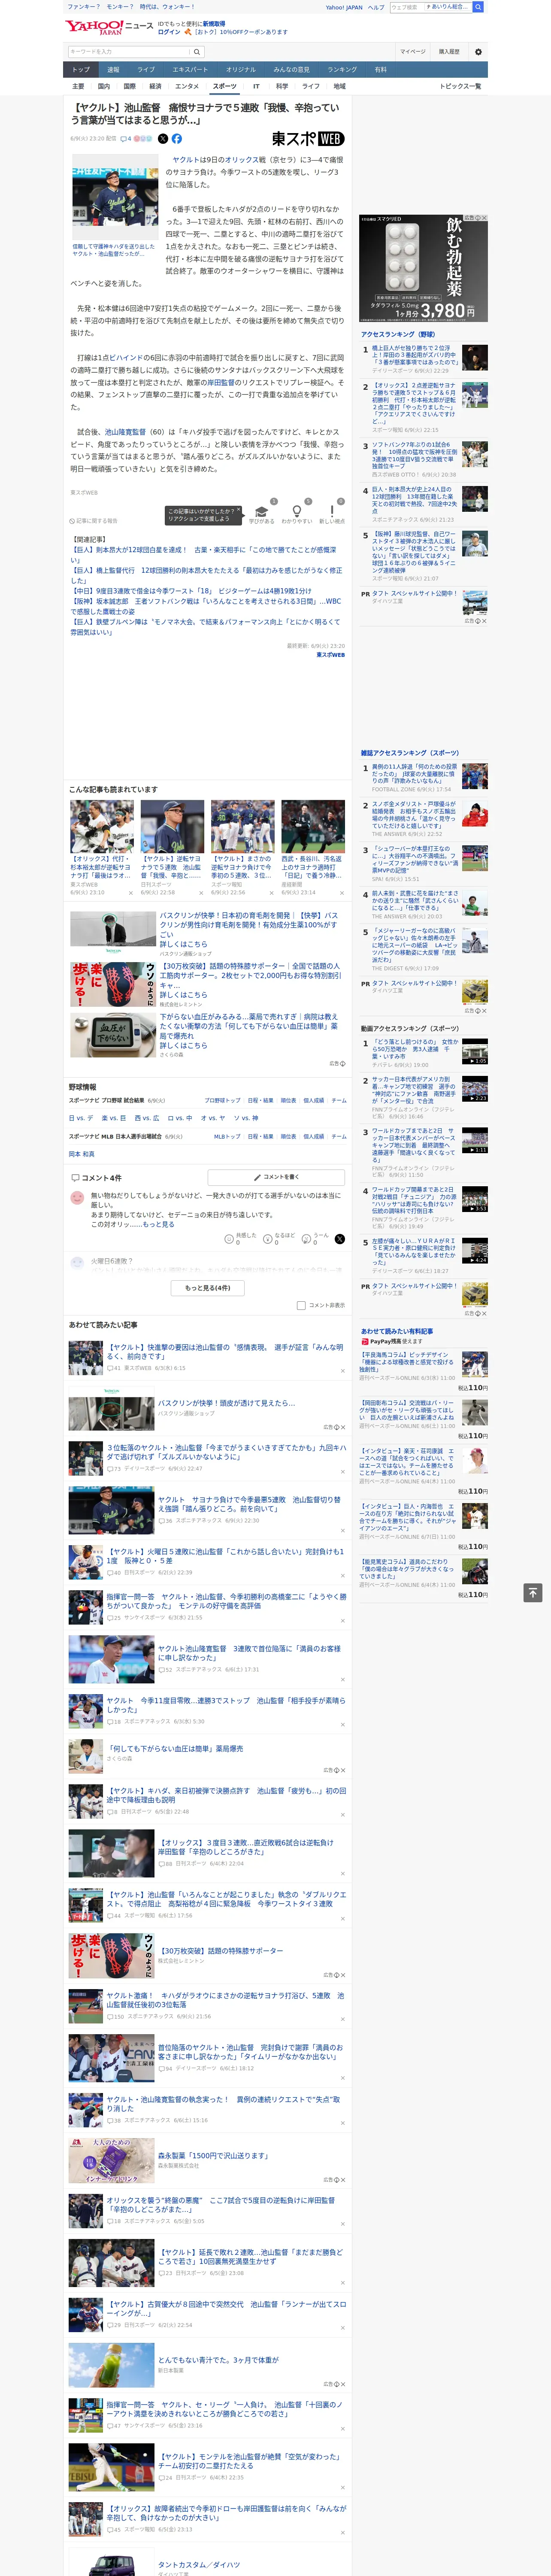Select the 国際 category tab
This screenshot has width=551, height=2576.
[x=130, y=86]
